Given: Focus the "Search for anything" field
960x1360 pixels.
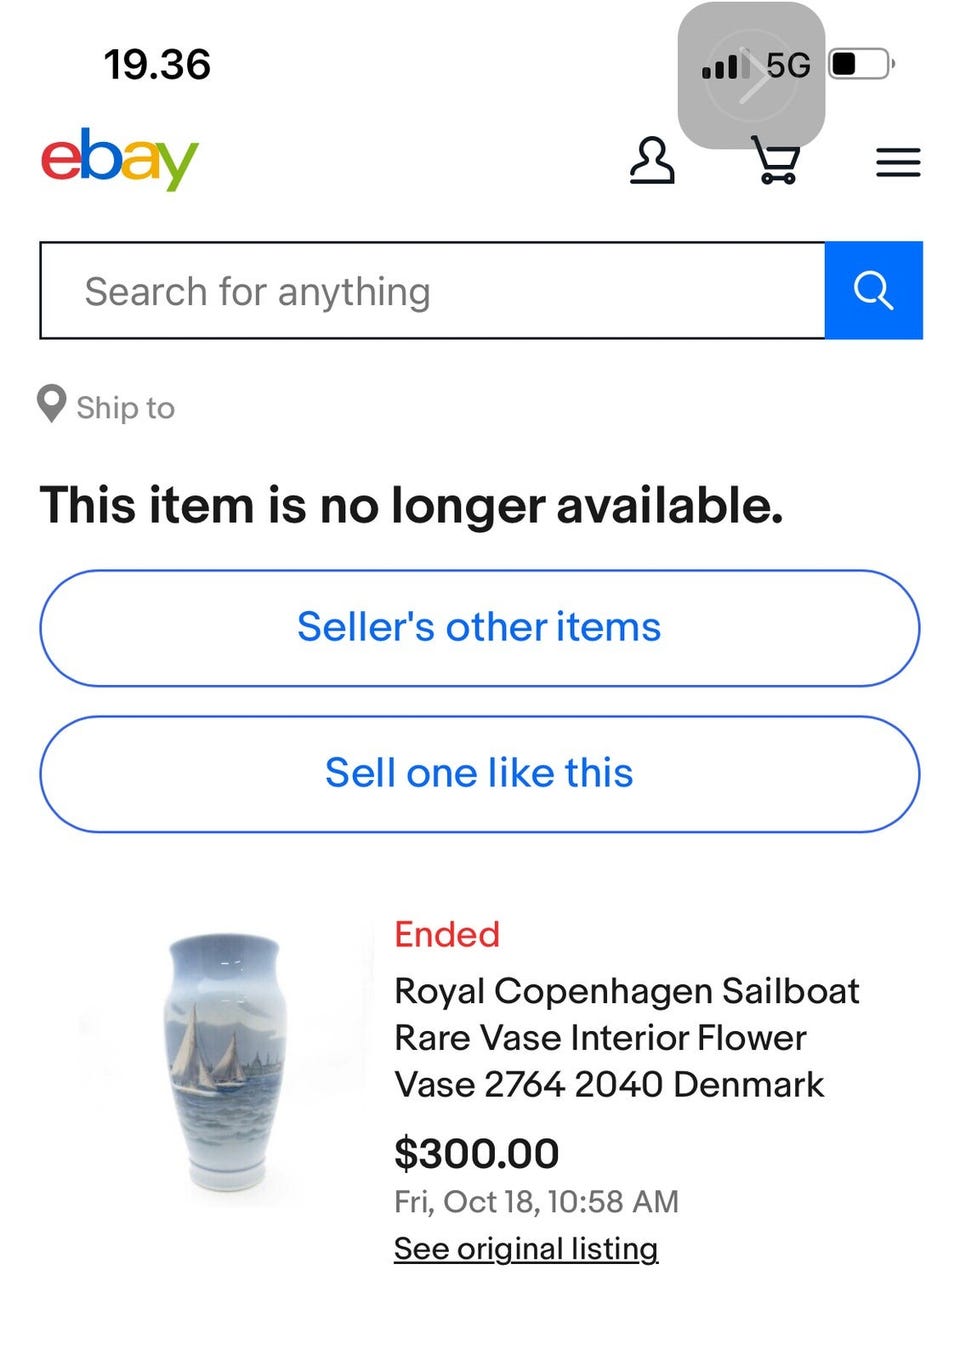Looking at the screenshot, I should [x=432, y=291].
